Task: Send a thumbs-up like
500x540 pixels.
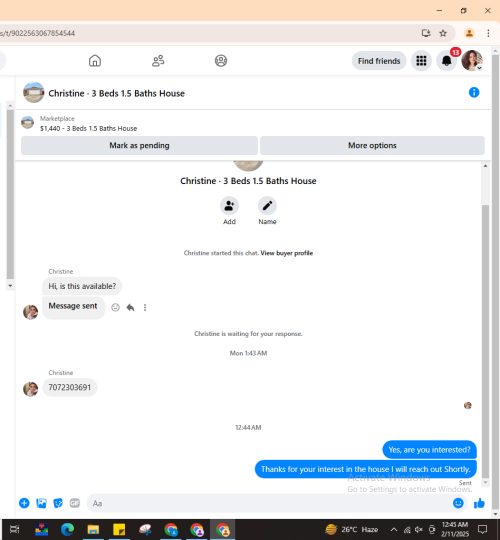Action: tap(479, 503)
